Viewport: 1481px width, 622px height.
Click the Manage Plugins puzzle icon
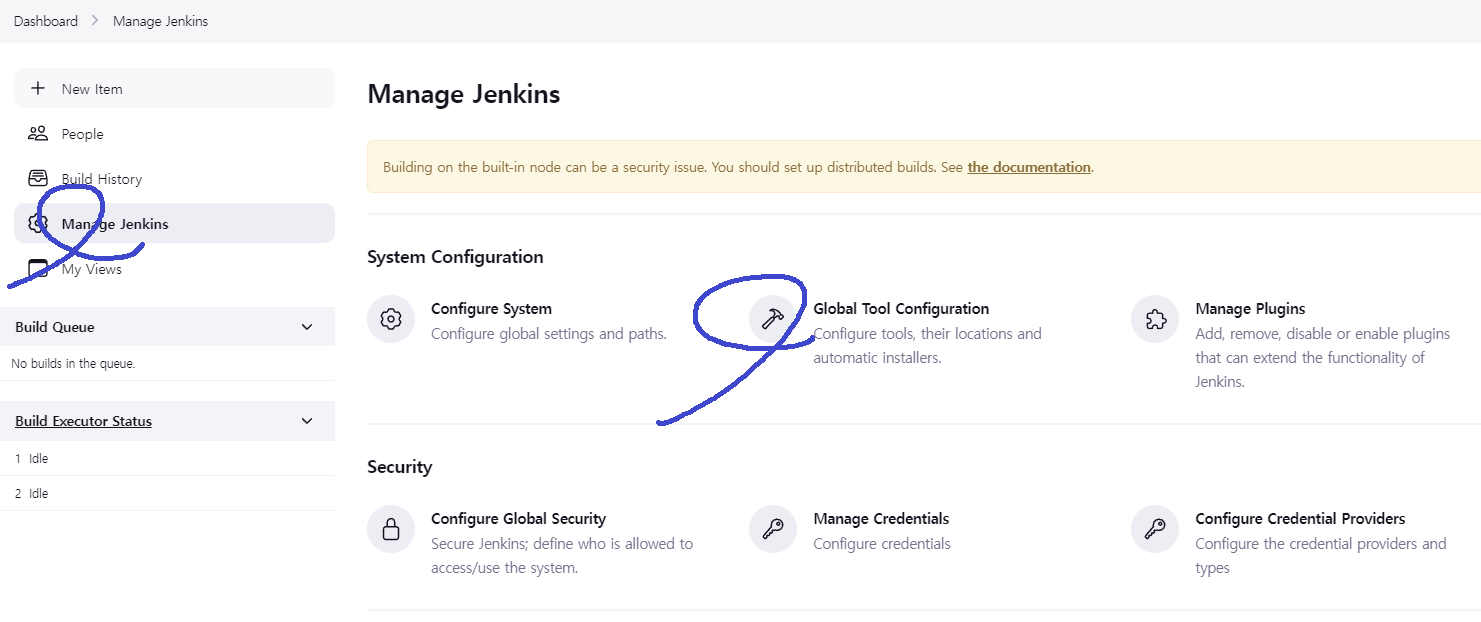click(1155, 319)
